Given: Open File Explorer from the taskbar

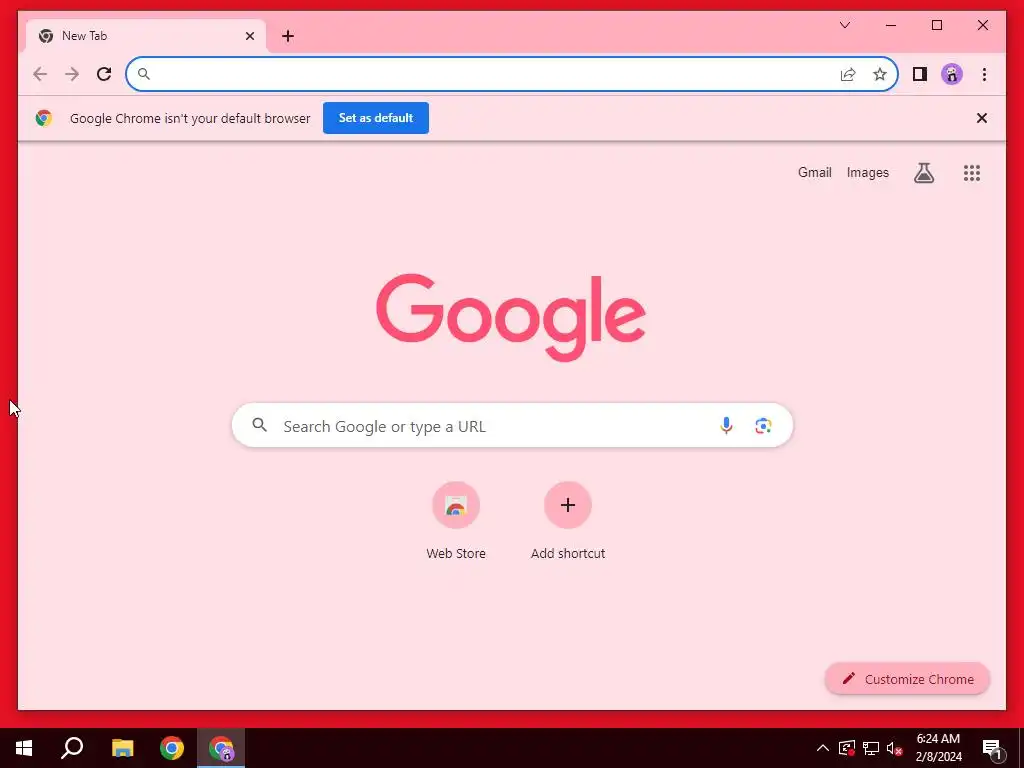Looking at the screenshot, I should tap(122, 748).
